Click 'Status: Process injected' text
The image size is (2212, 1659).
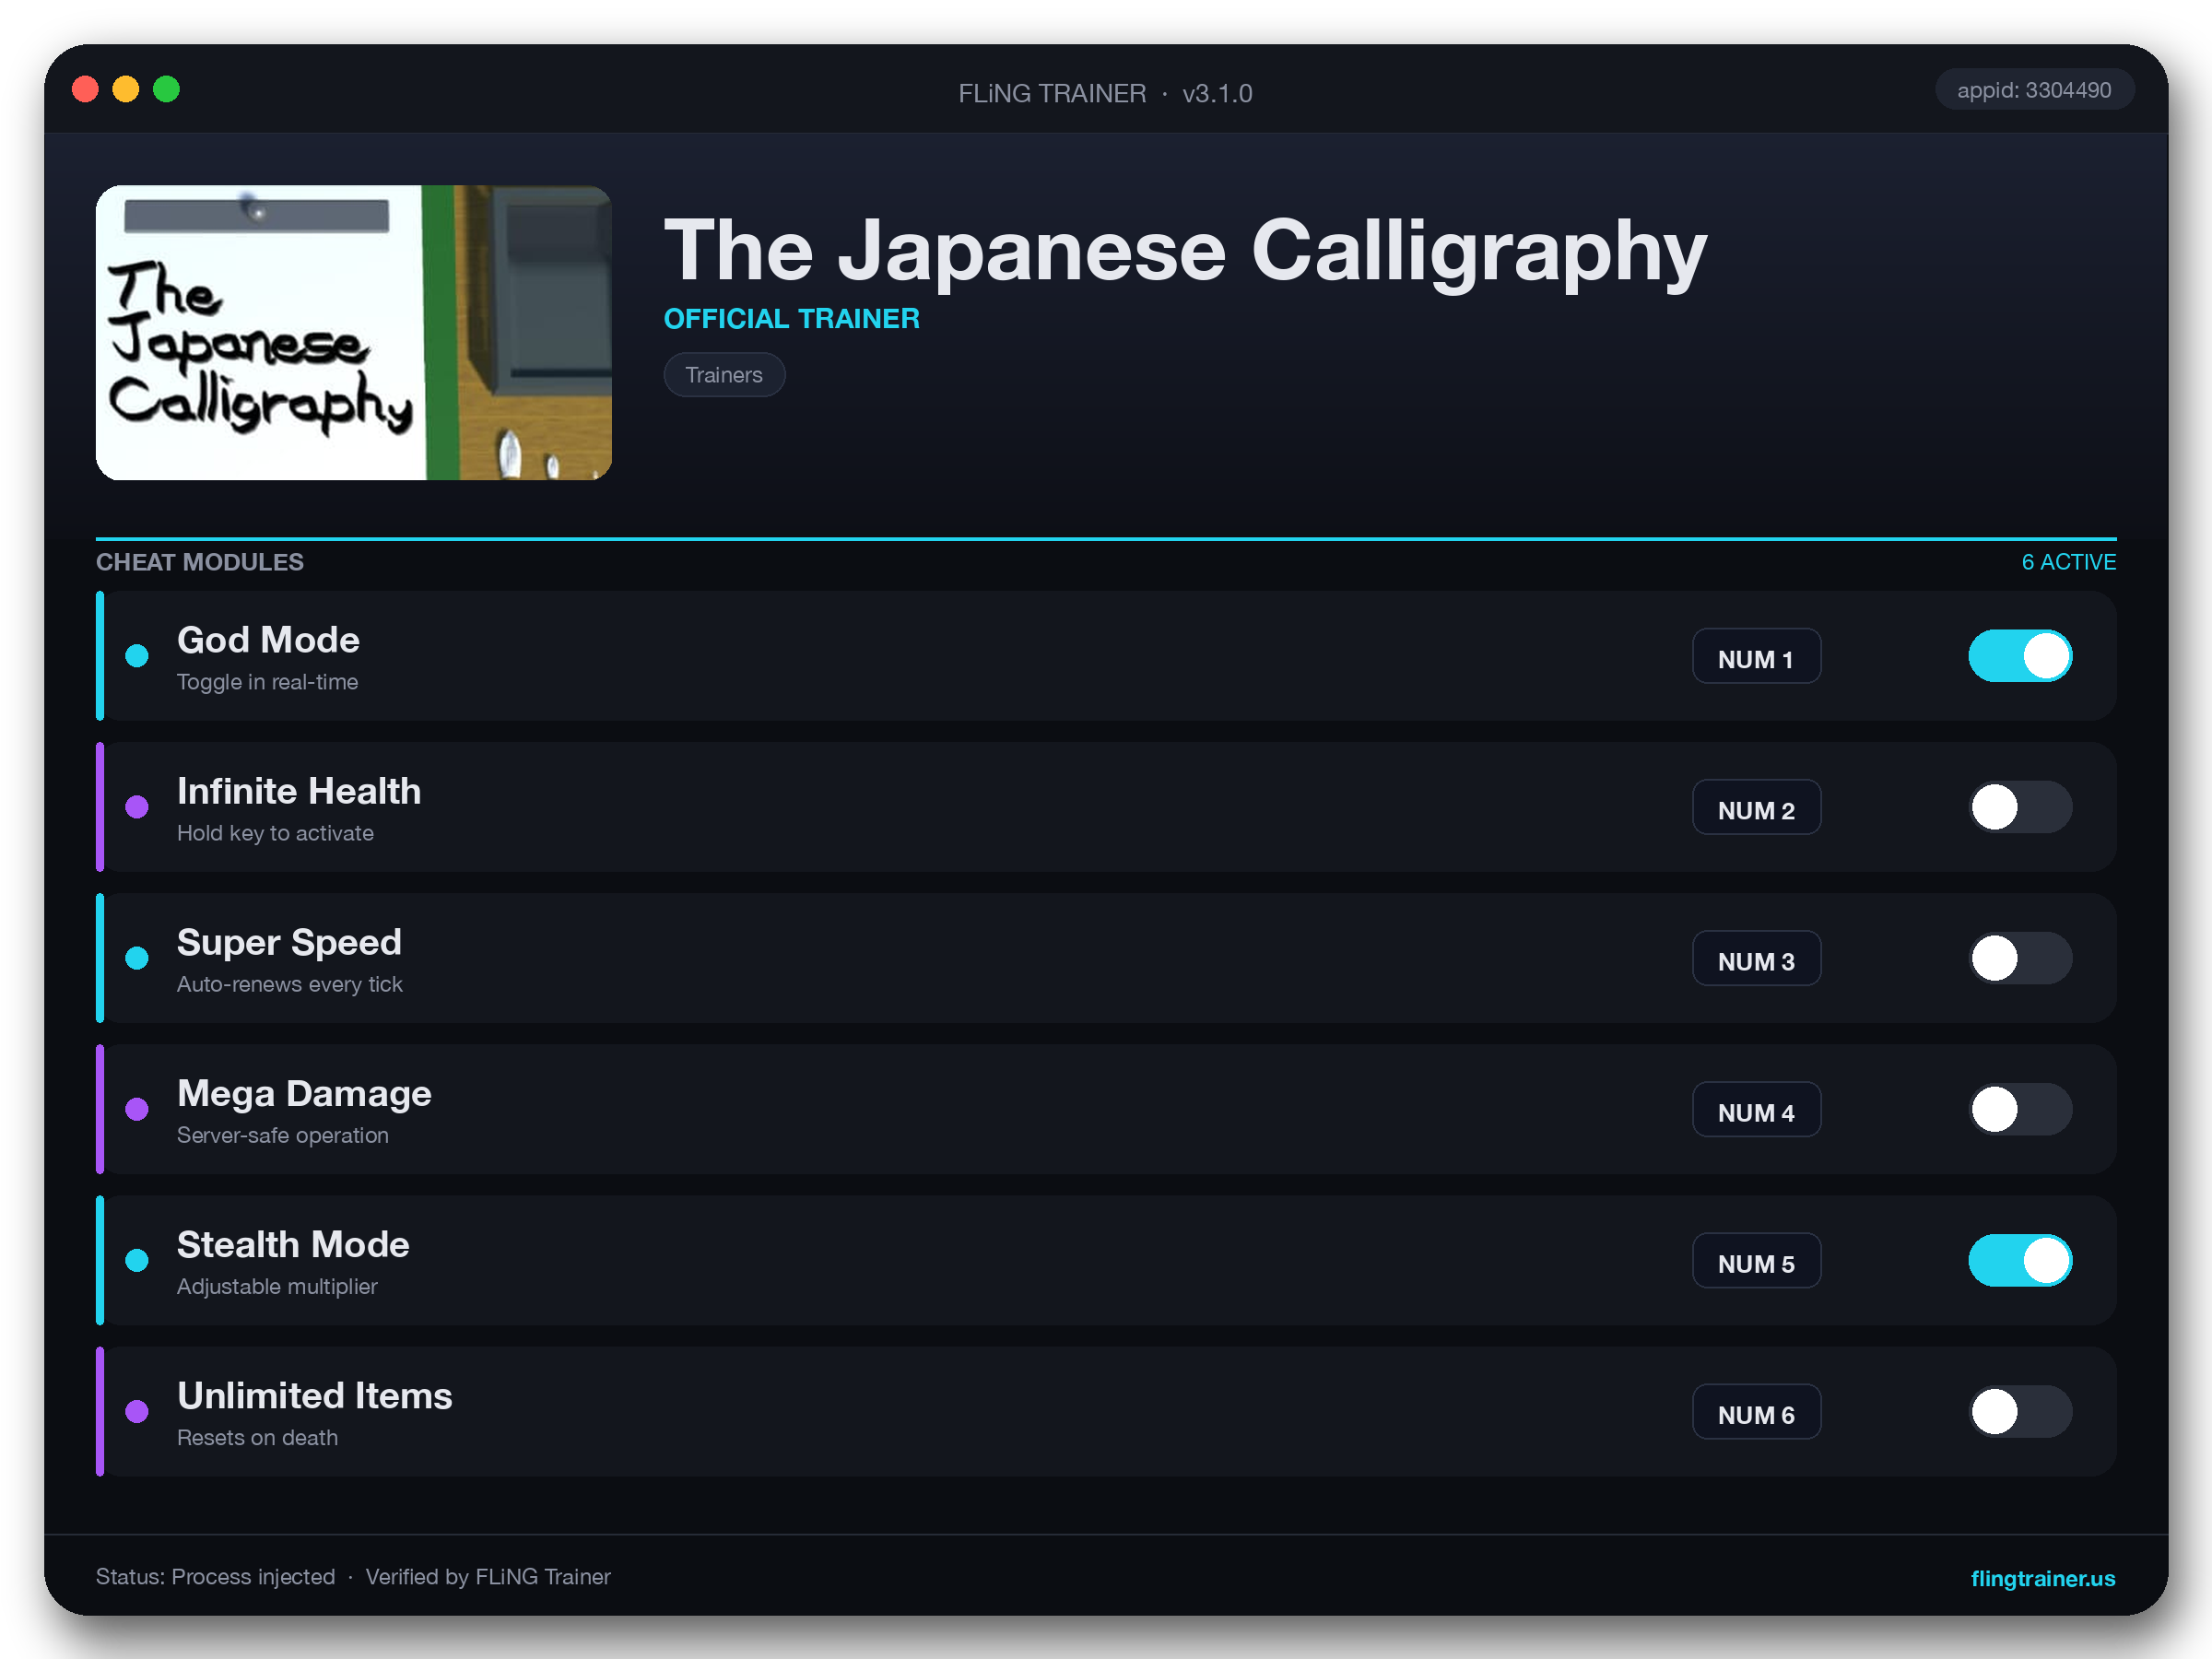(x=215, y=1577)
